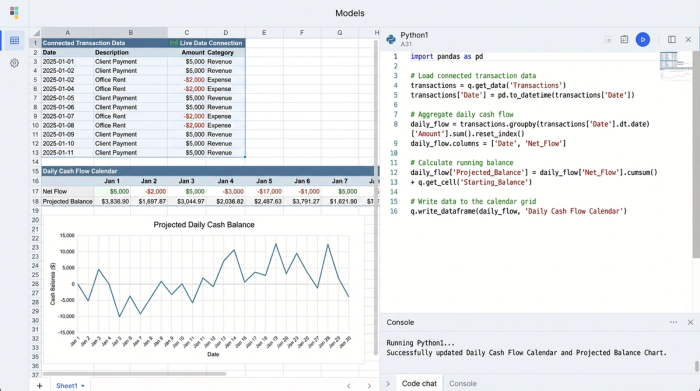Click the collapse-to-cell icon in code toolbar
This screenshot has width=700, height=391.
(608, 40)
